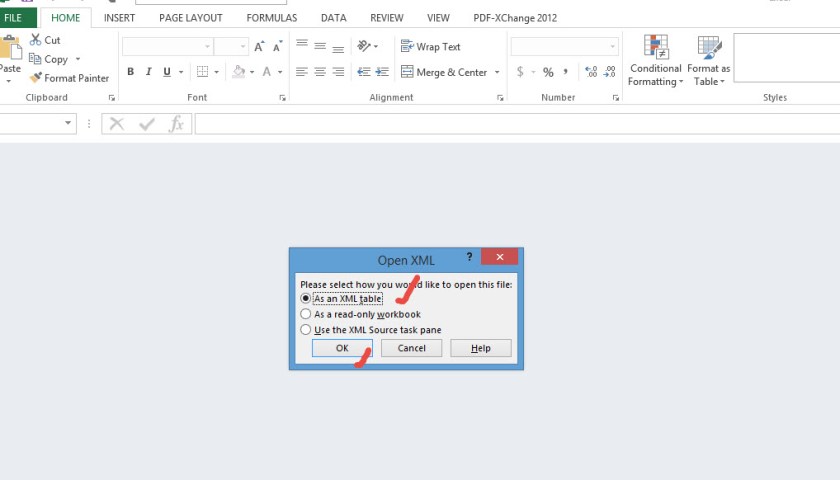The image size is (840, 480).
Task: Open the font size combo box
Action: (231, 47)
